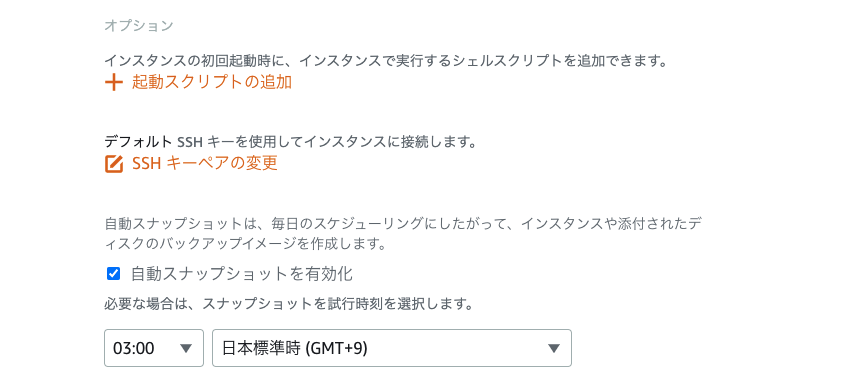
Task: Click the オプション section heading
Action: pos(139,26)
